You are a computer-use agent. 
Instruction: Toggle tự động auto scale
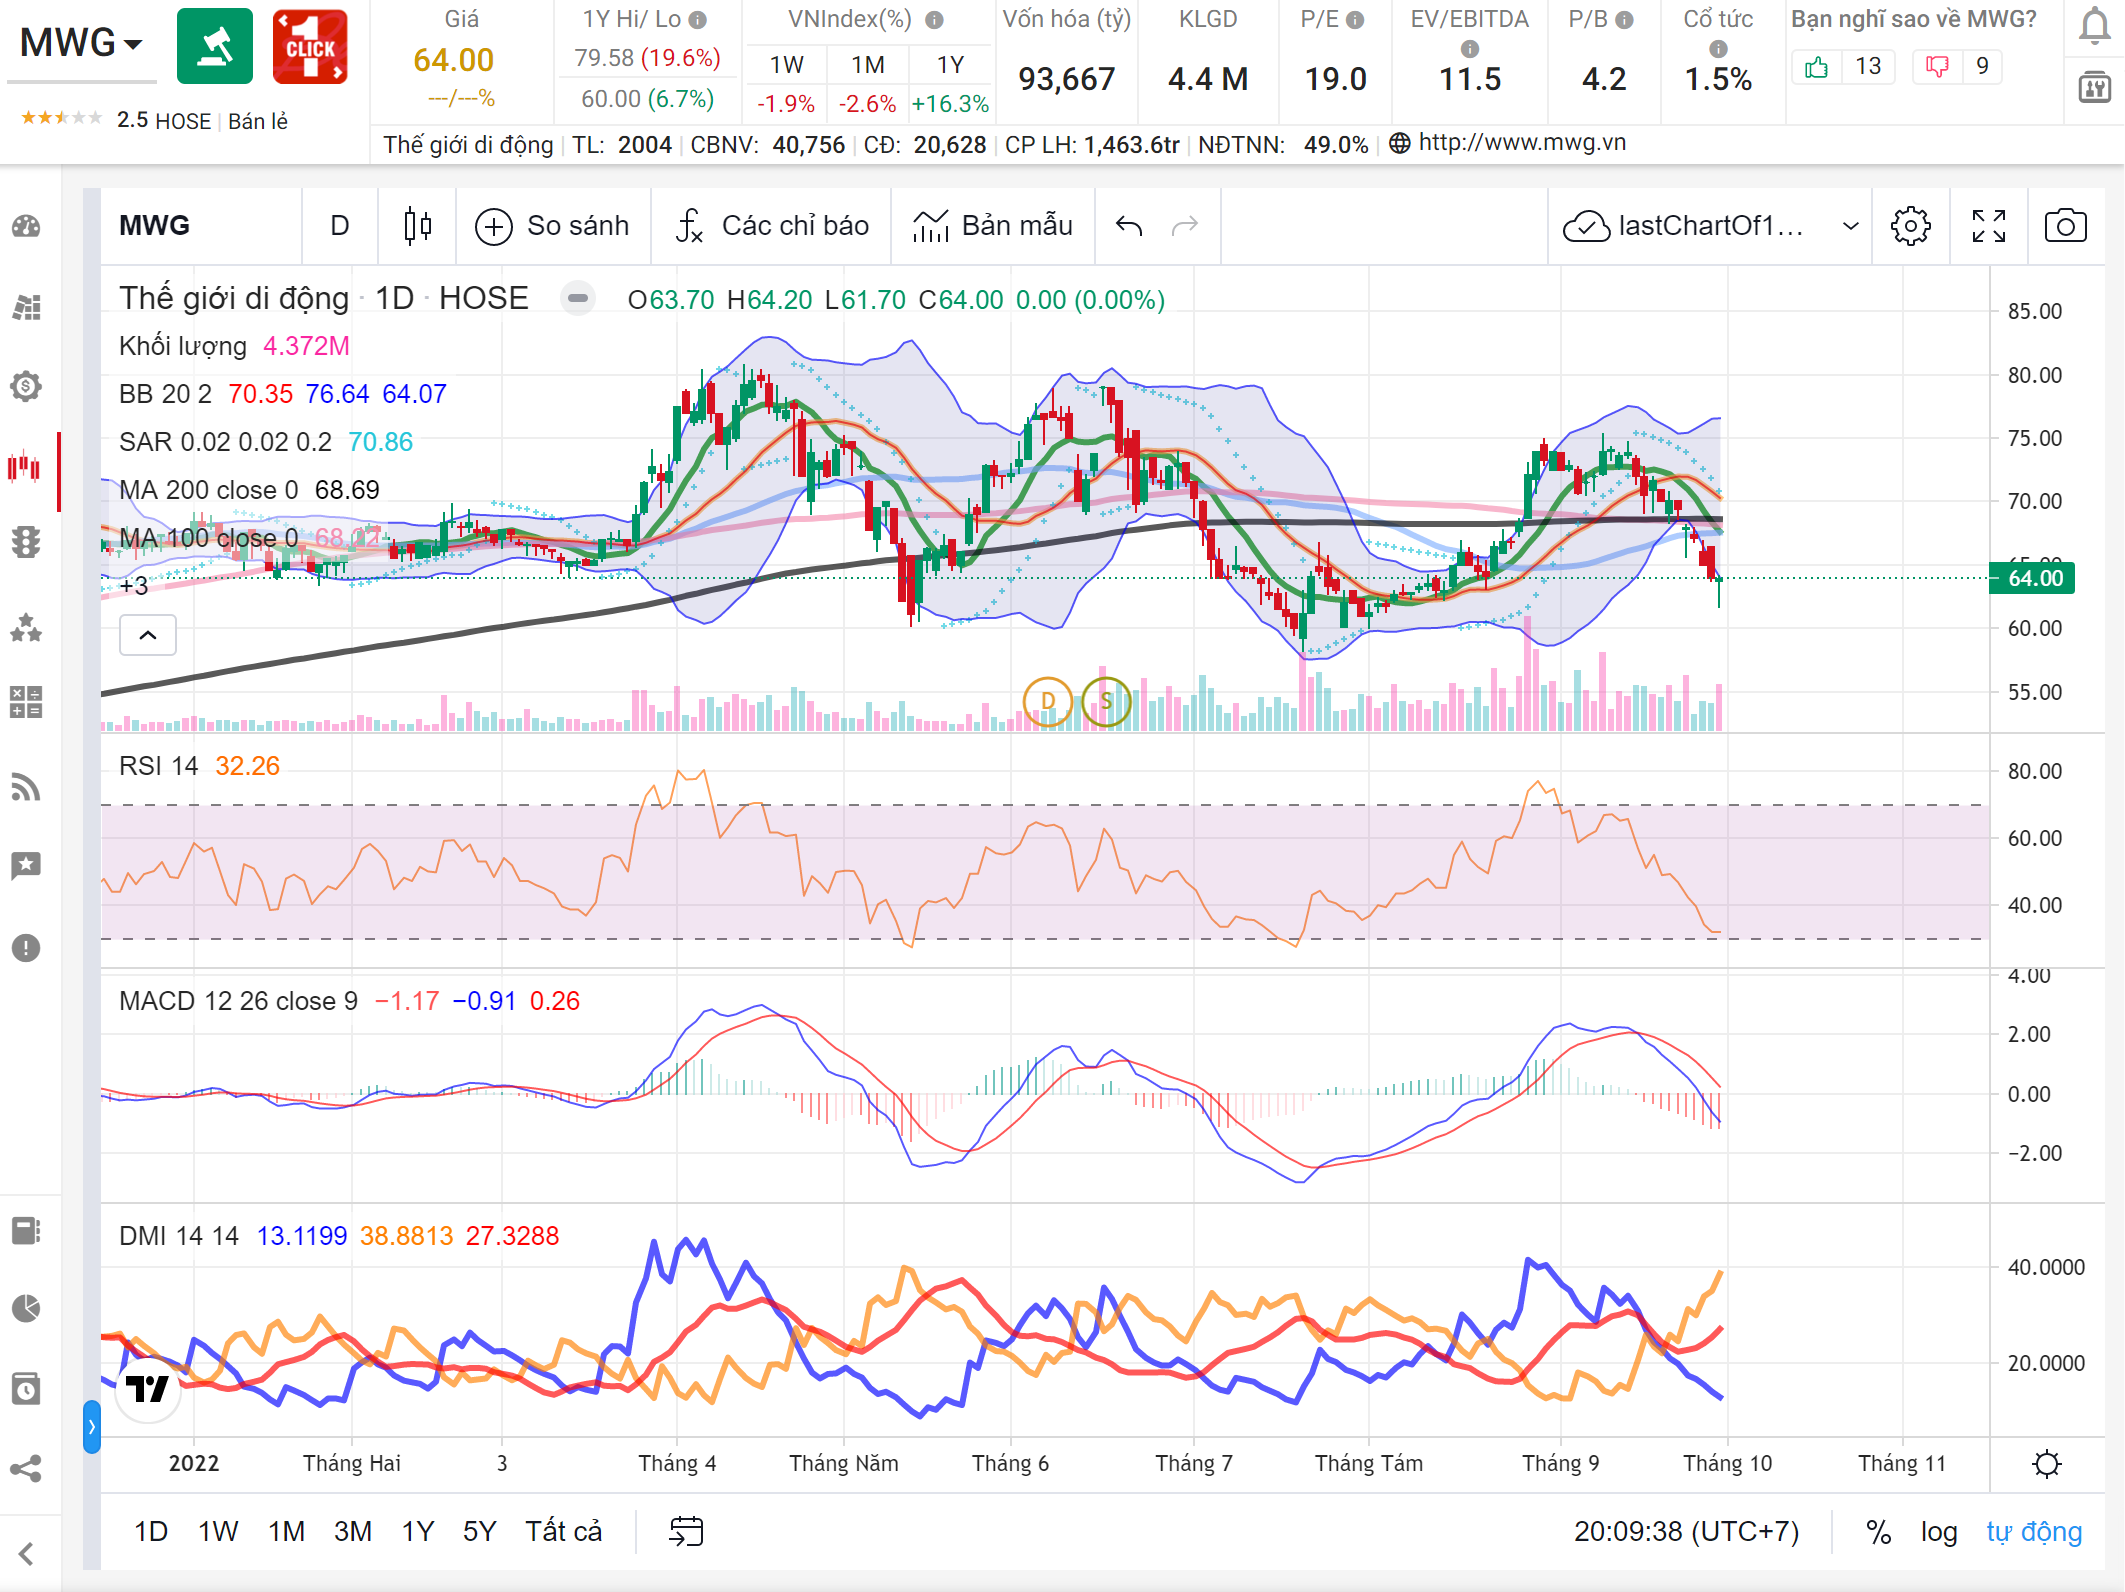point(2034,1532)
